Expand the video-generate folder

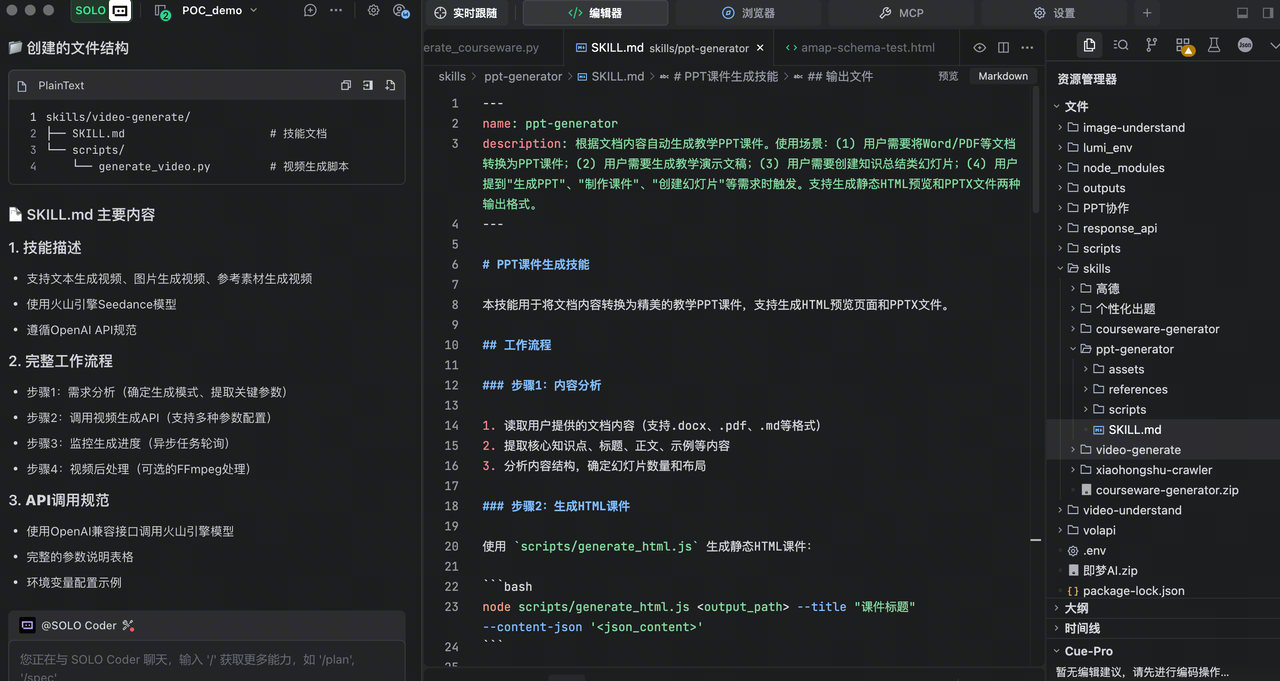[1163, 450]
